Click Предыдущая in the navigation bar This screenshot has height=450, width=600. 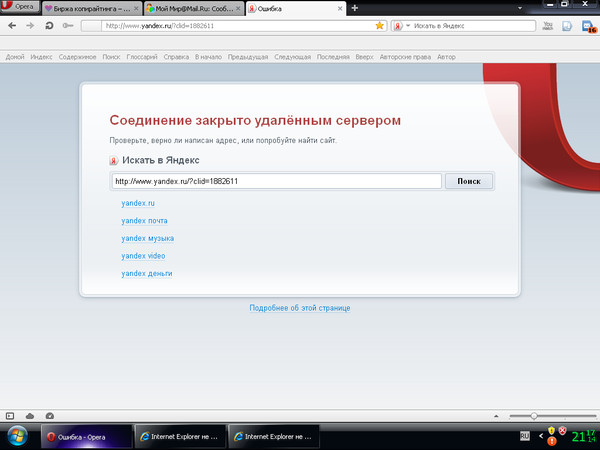pos(248,57)
